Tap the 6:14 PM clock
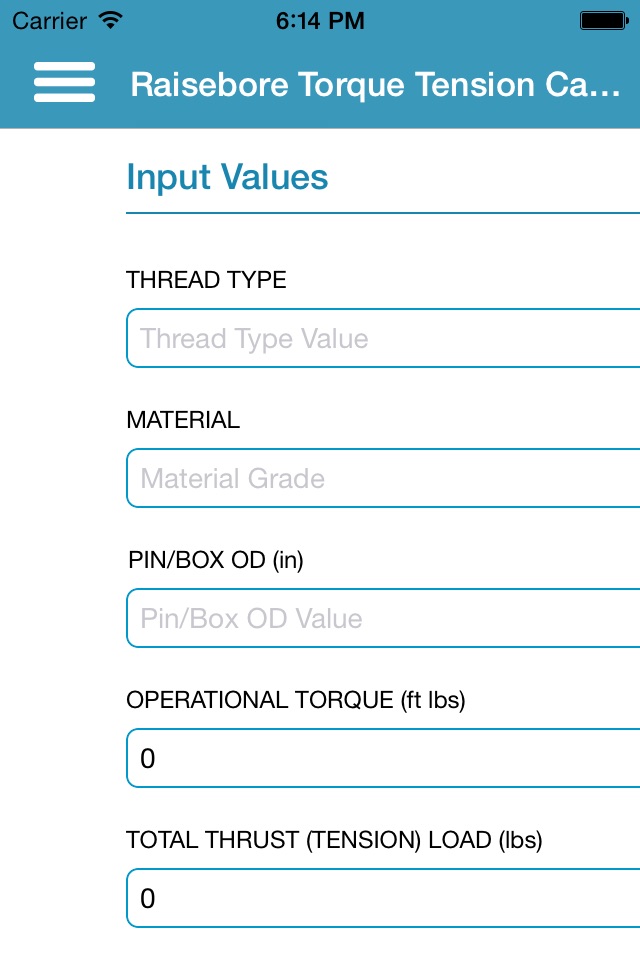The width and height of the screenshot is (640, 960). (x=320, y=21)
